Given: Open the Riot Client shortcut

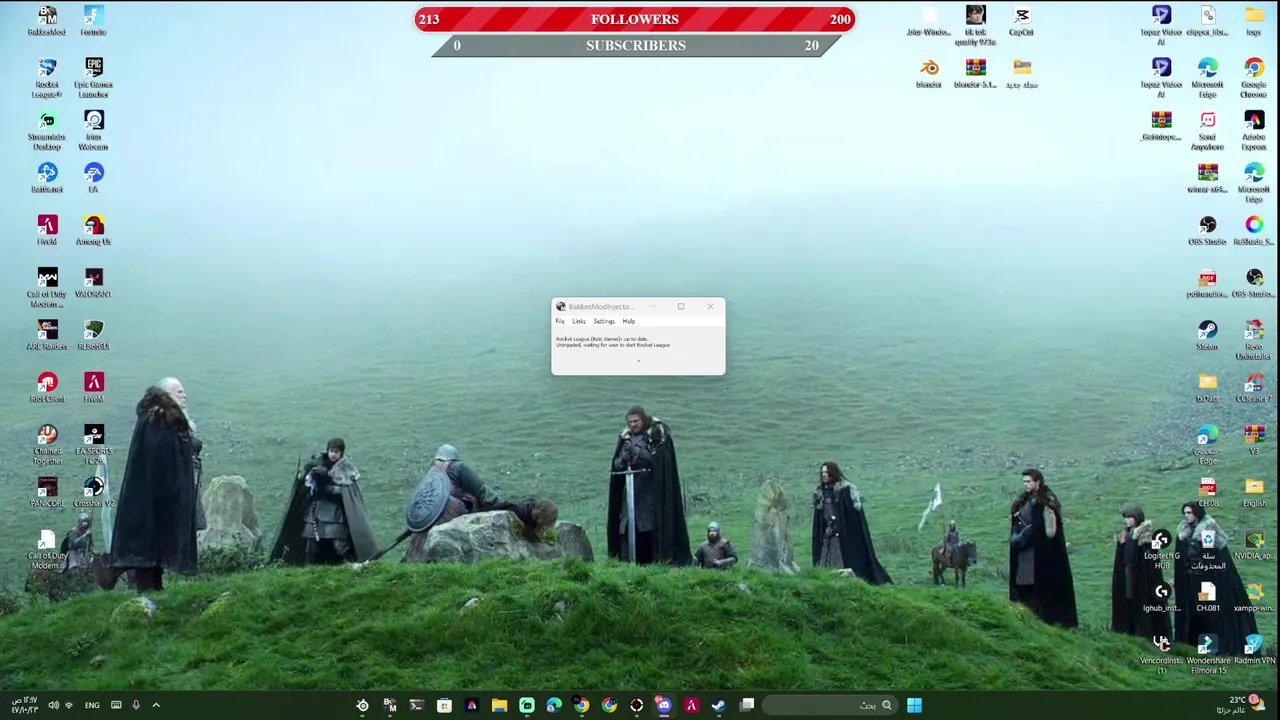Looking at the screenshot, I should click(x=47, y=388).
